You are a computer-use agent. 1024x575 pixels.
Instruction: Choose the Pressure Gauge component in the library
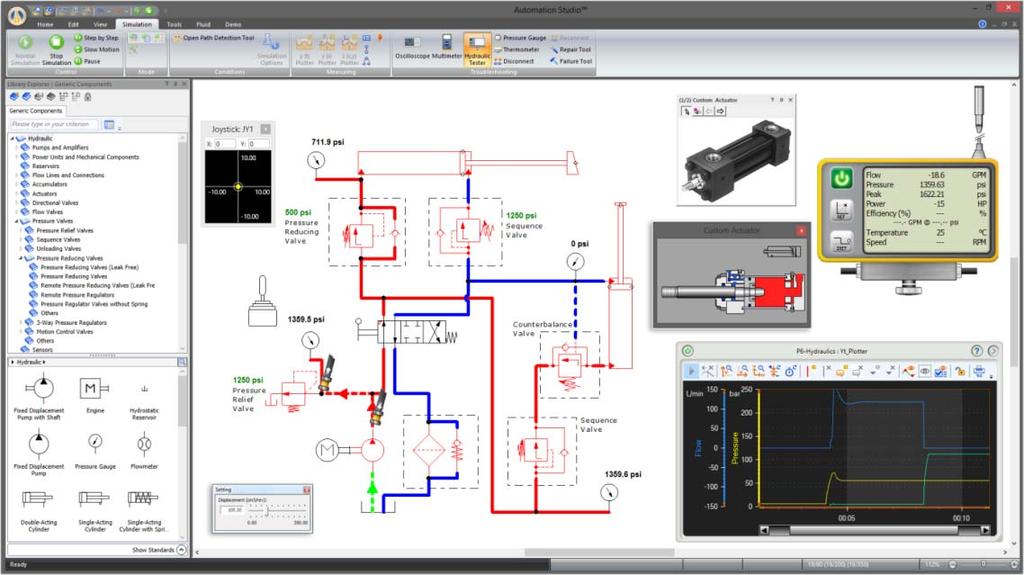95,449
